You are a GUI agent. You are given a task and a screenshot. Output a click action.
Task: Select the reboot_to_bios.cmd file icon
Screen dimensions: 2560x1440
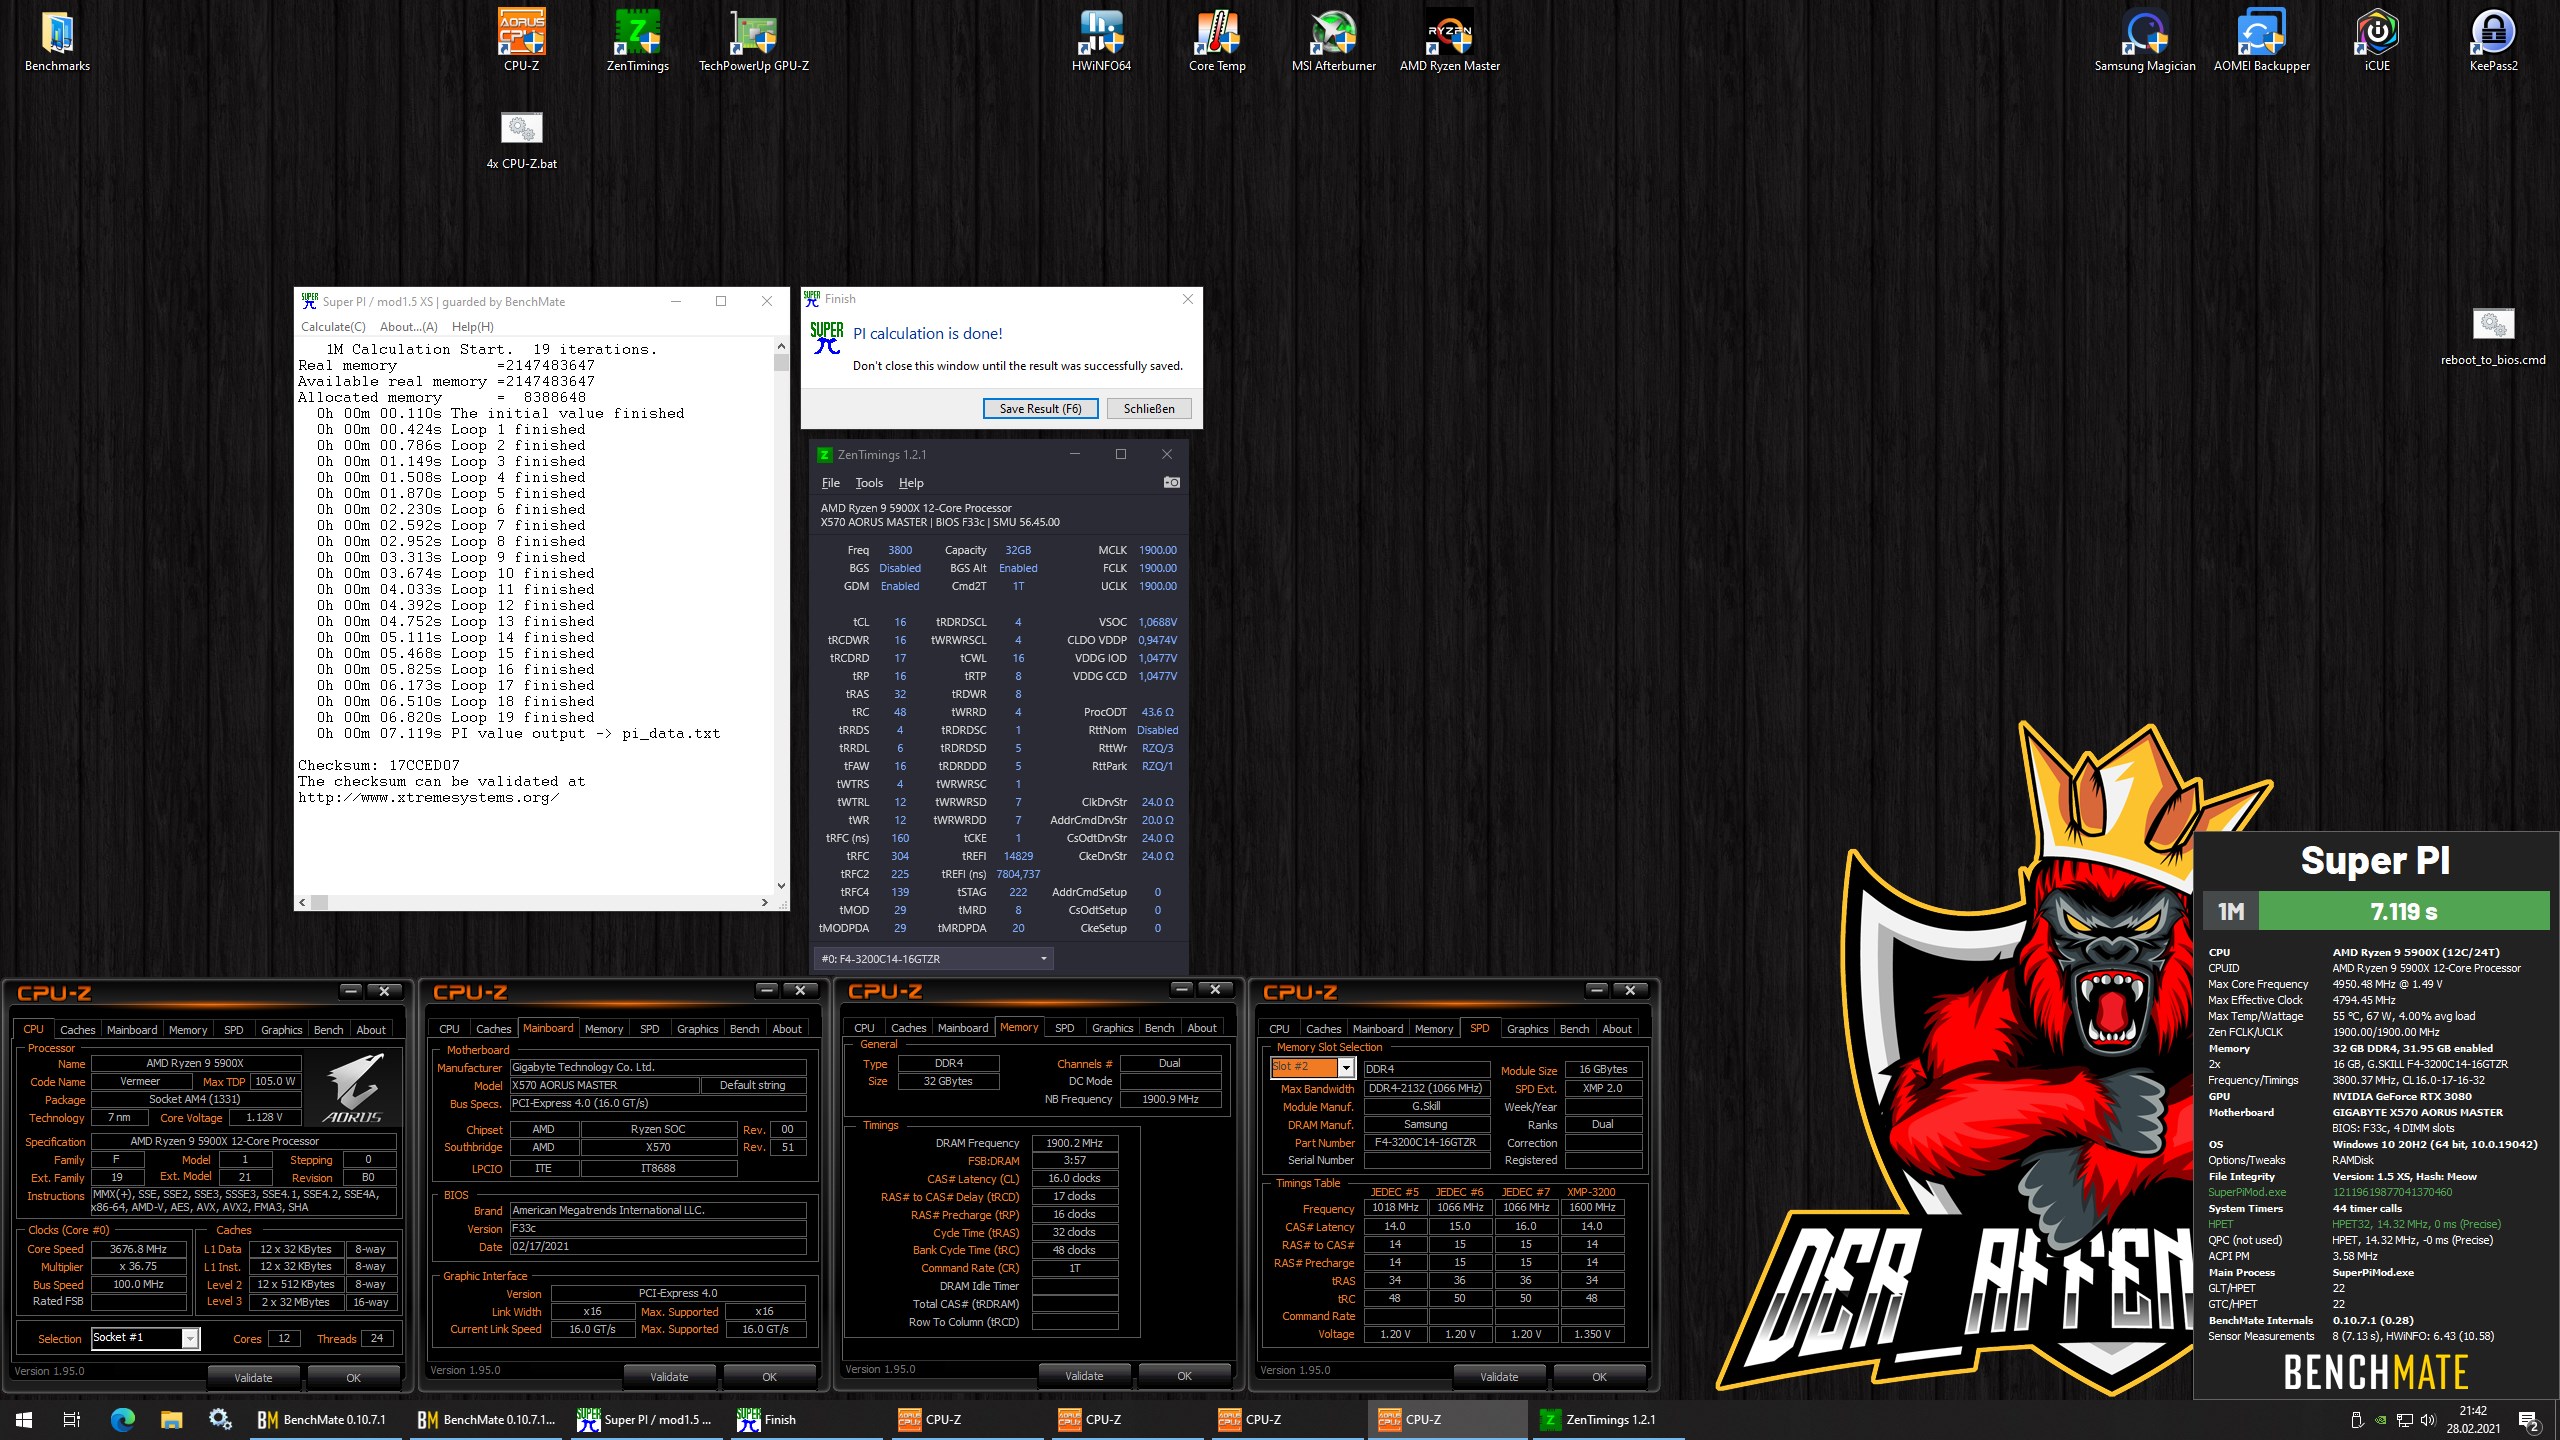pos(2493,337)
